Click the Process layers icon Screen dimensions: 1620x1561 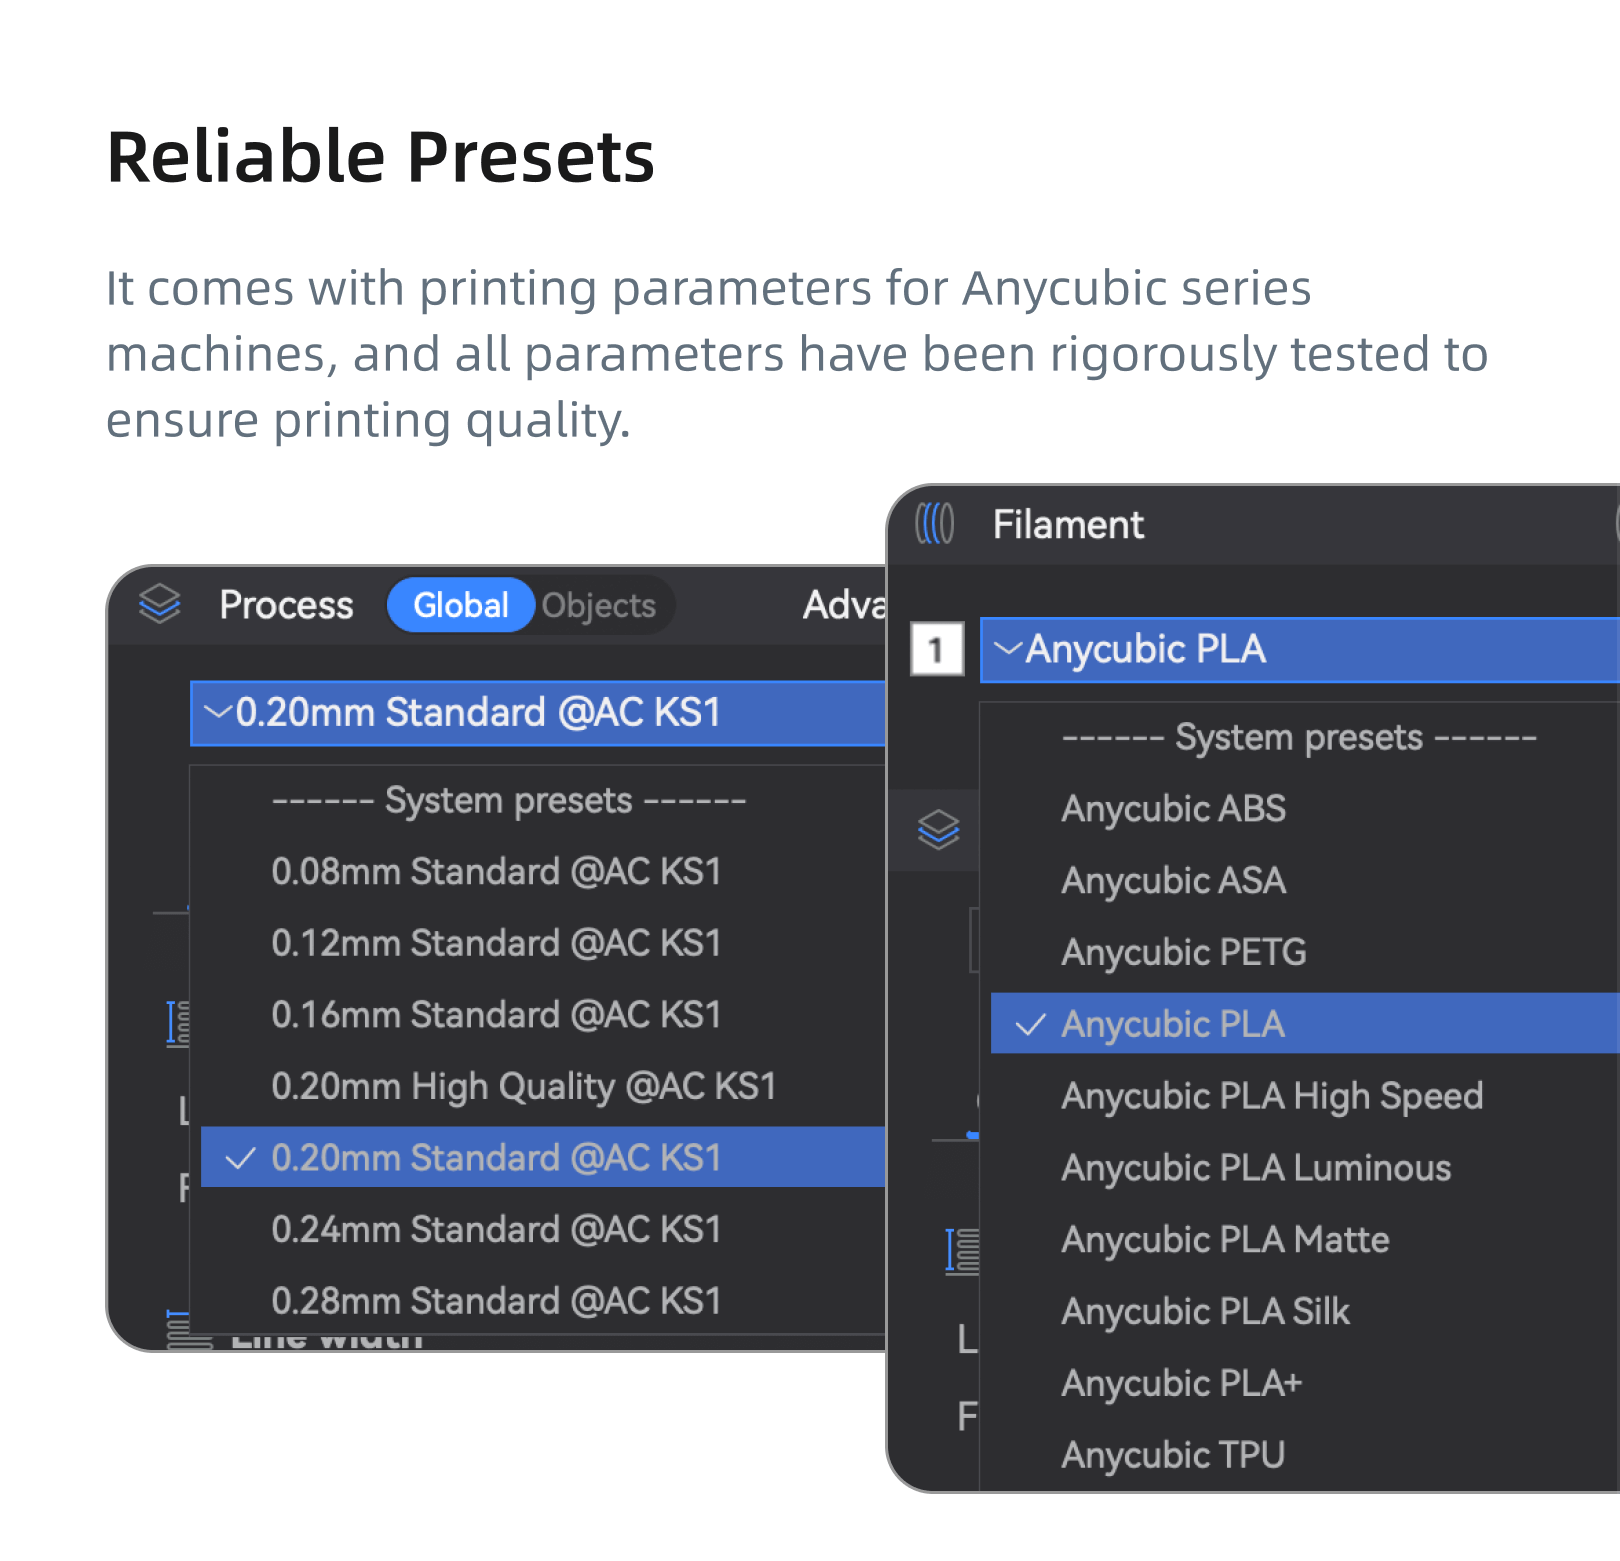[160, 604]
